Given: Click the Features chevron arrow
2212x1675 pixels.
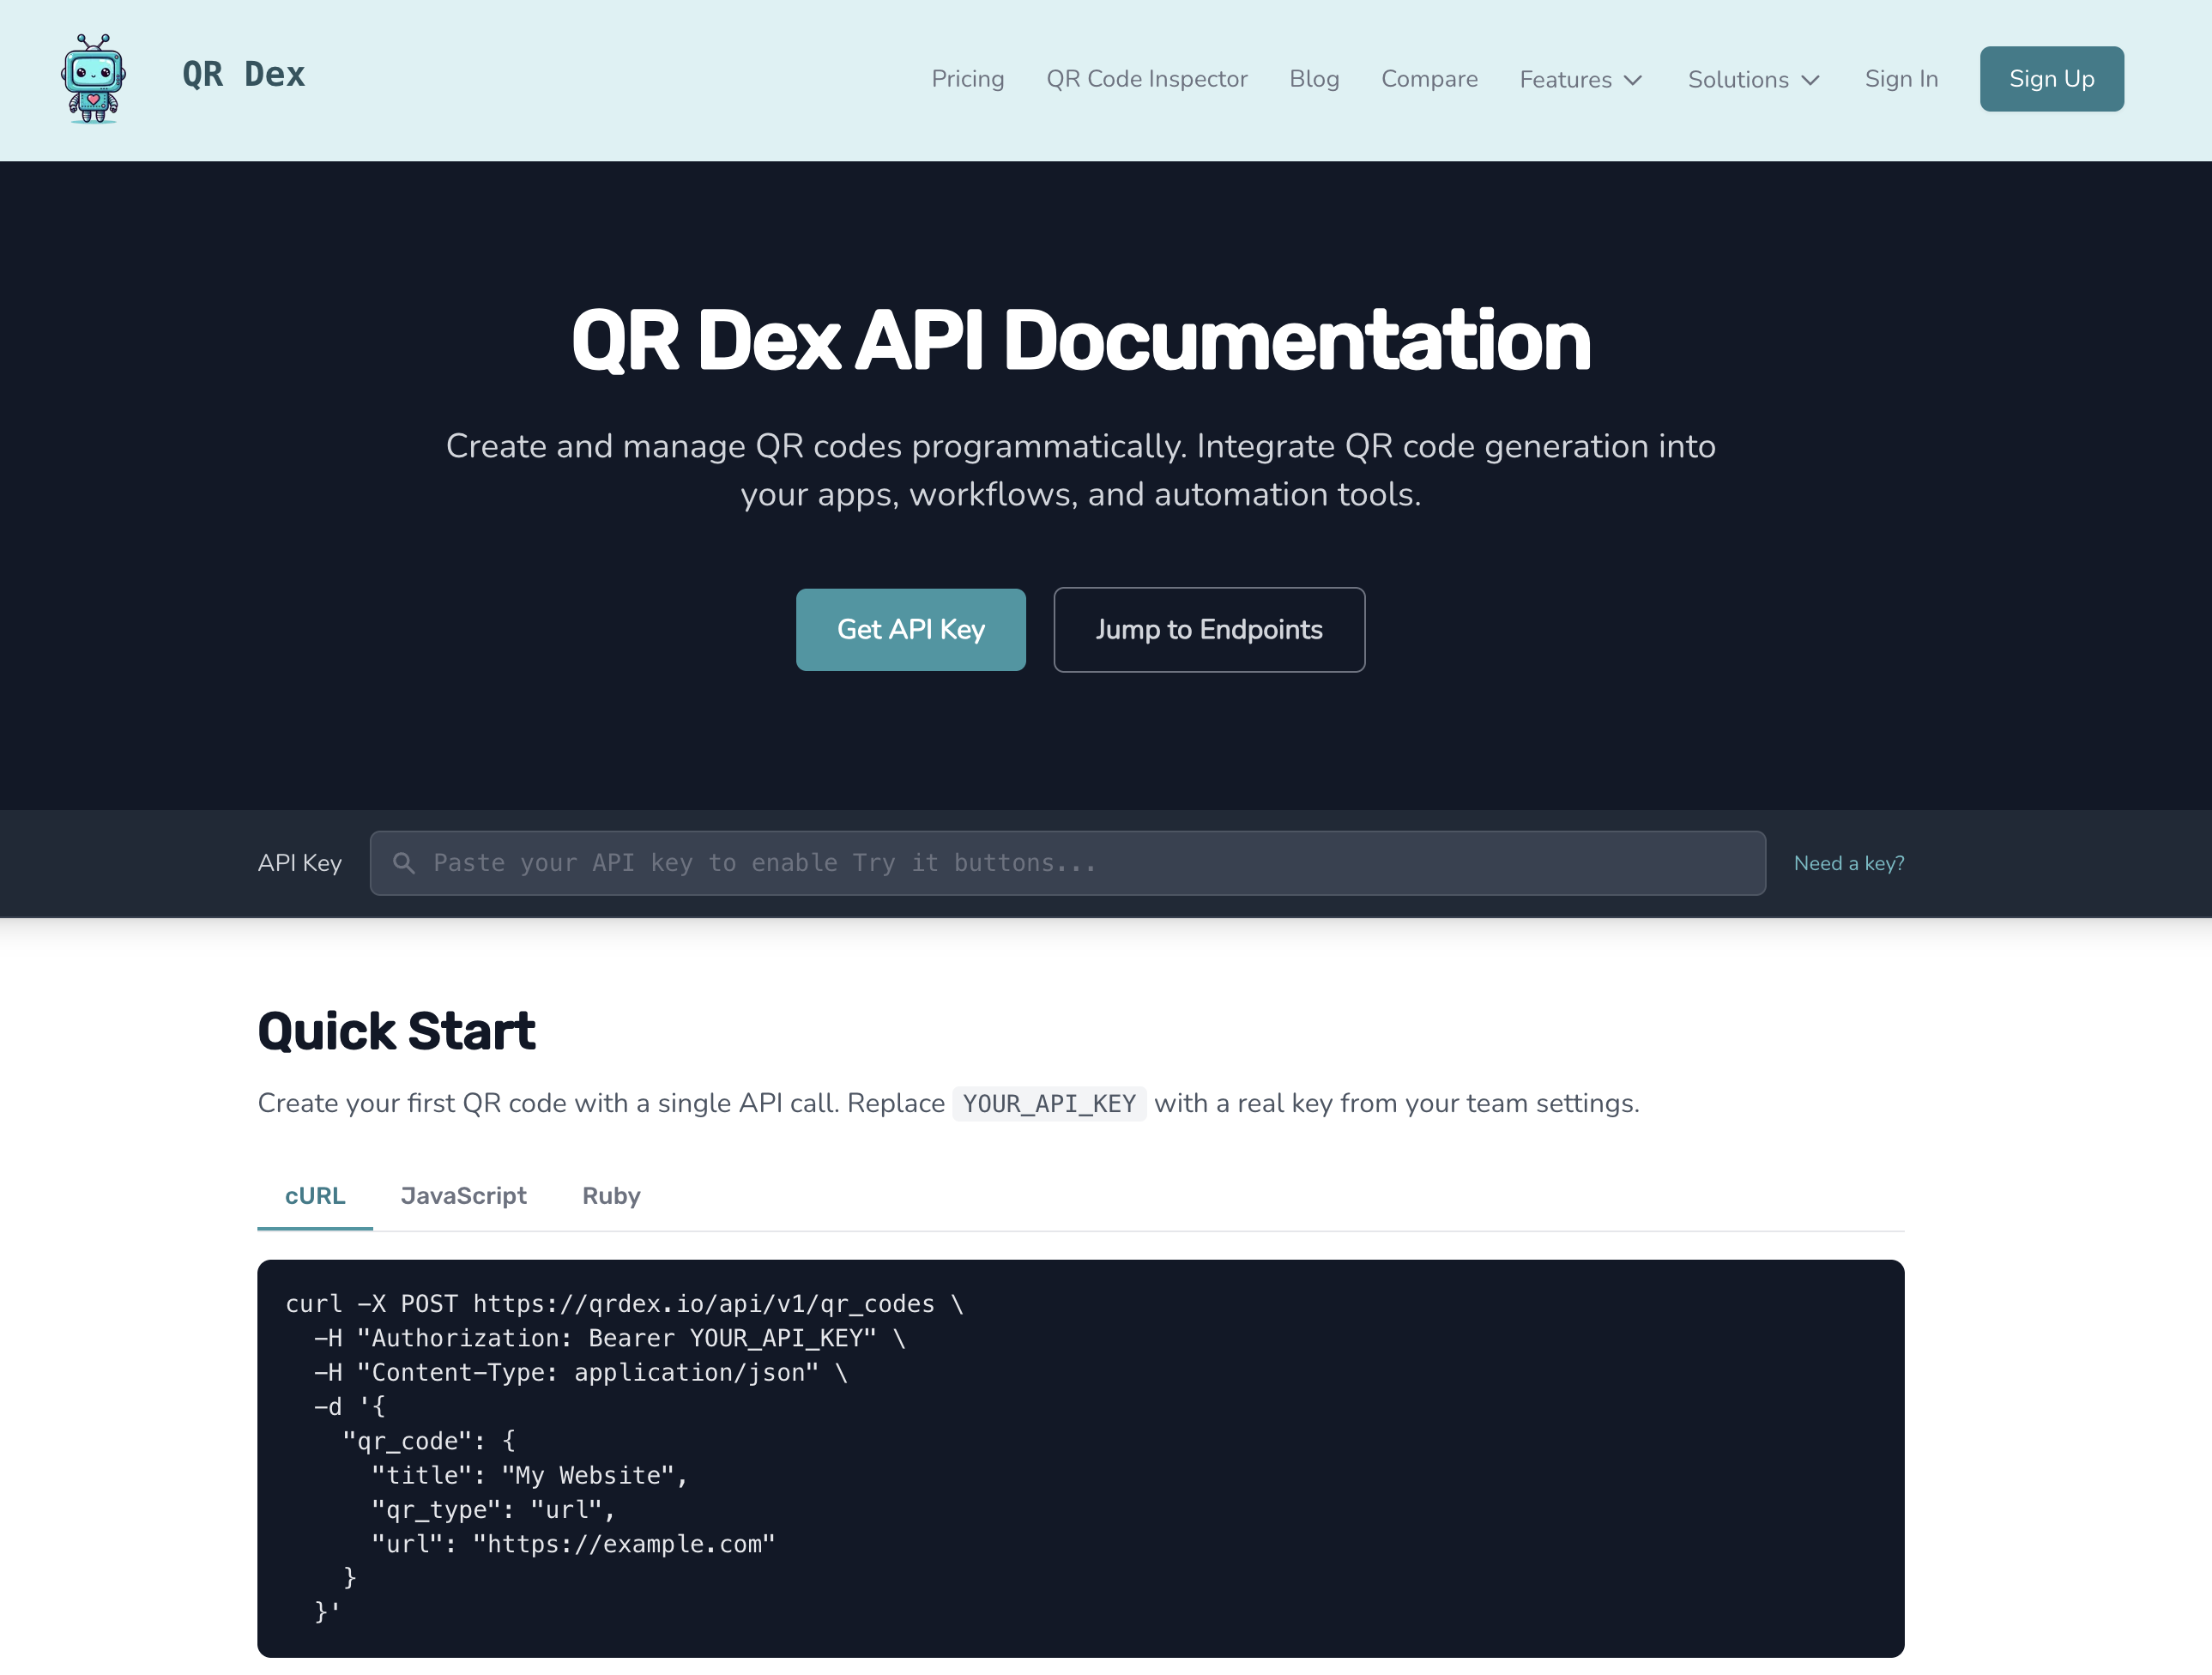Looking at the screenshot, I should tap(1633, 80).
